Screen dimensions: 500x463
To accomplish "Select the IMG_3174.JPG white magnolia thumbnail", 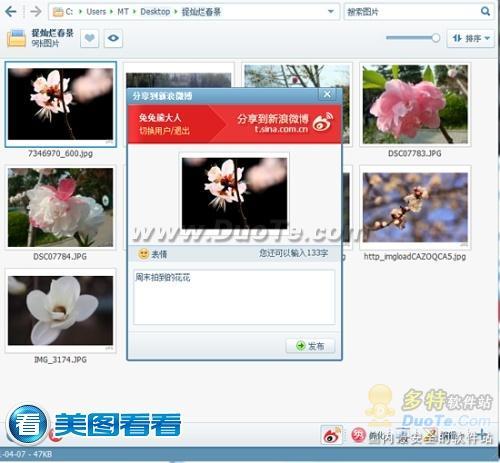I will coord(60,311).
